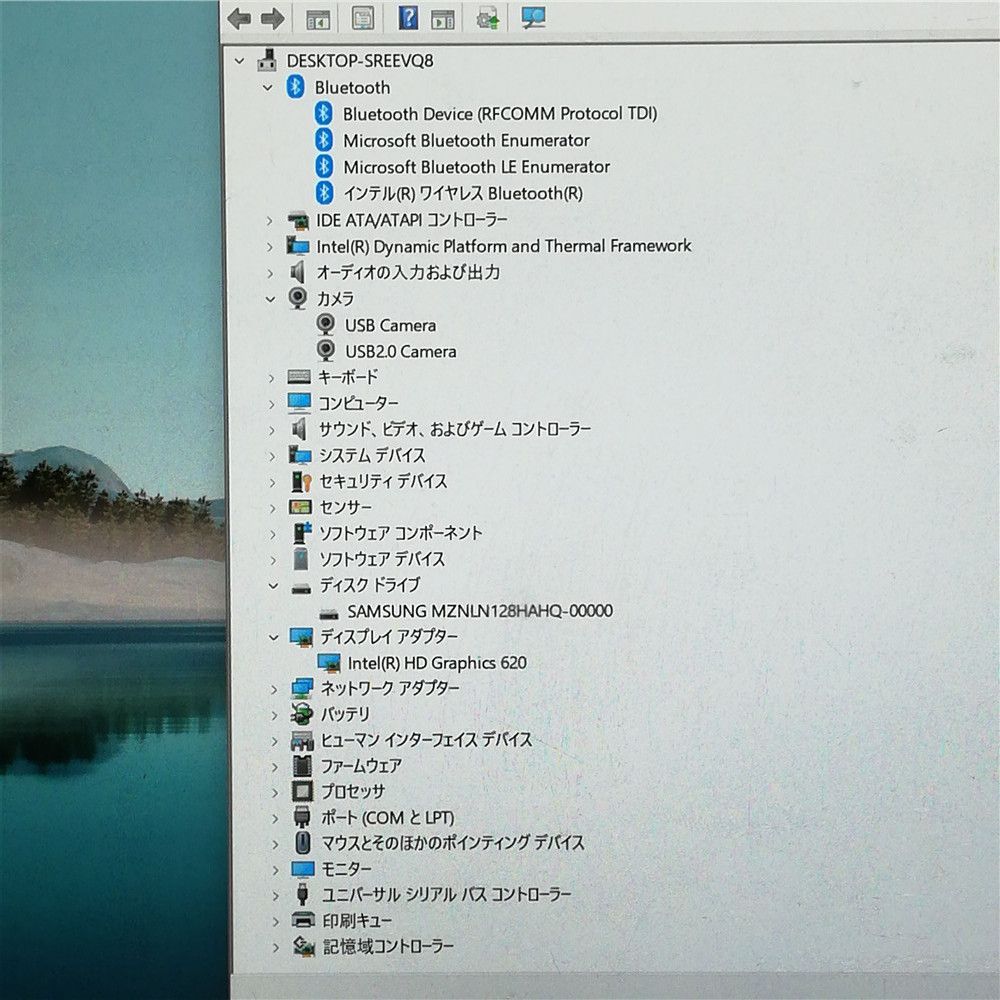Viewport: 1000px width, 1000px height.
Task: Expand the バッテリ category
Action: click(272, 714)
